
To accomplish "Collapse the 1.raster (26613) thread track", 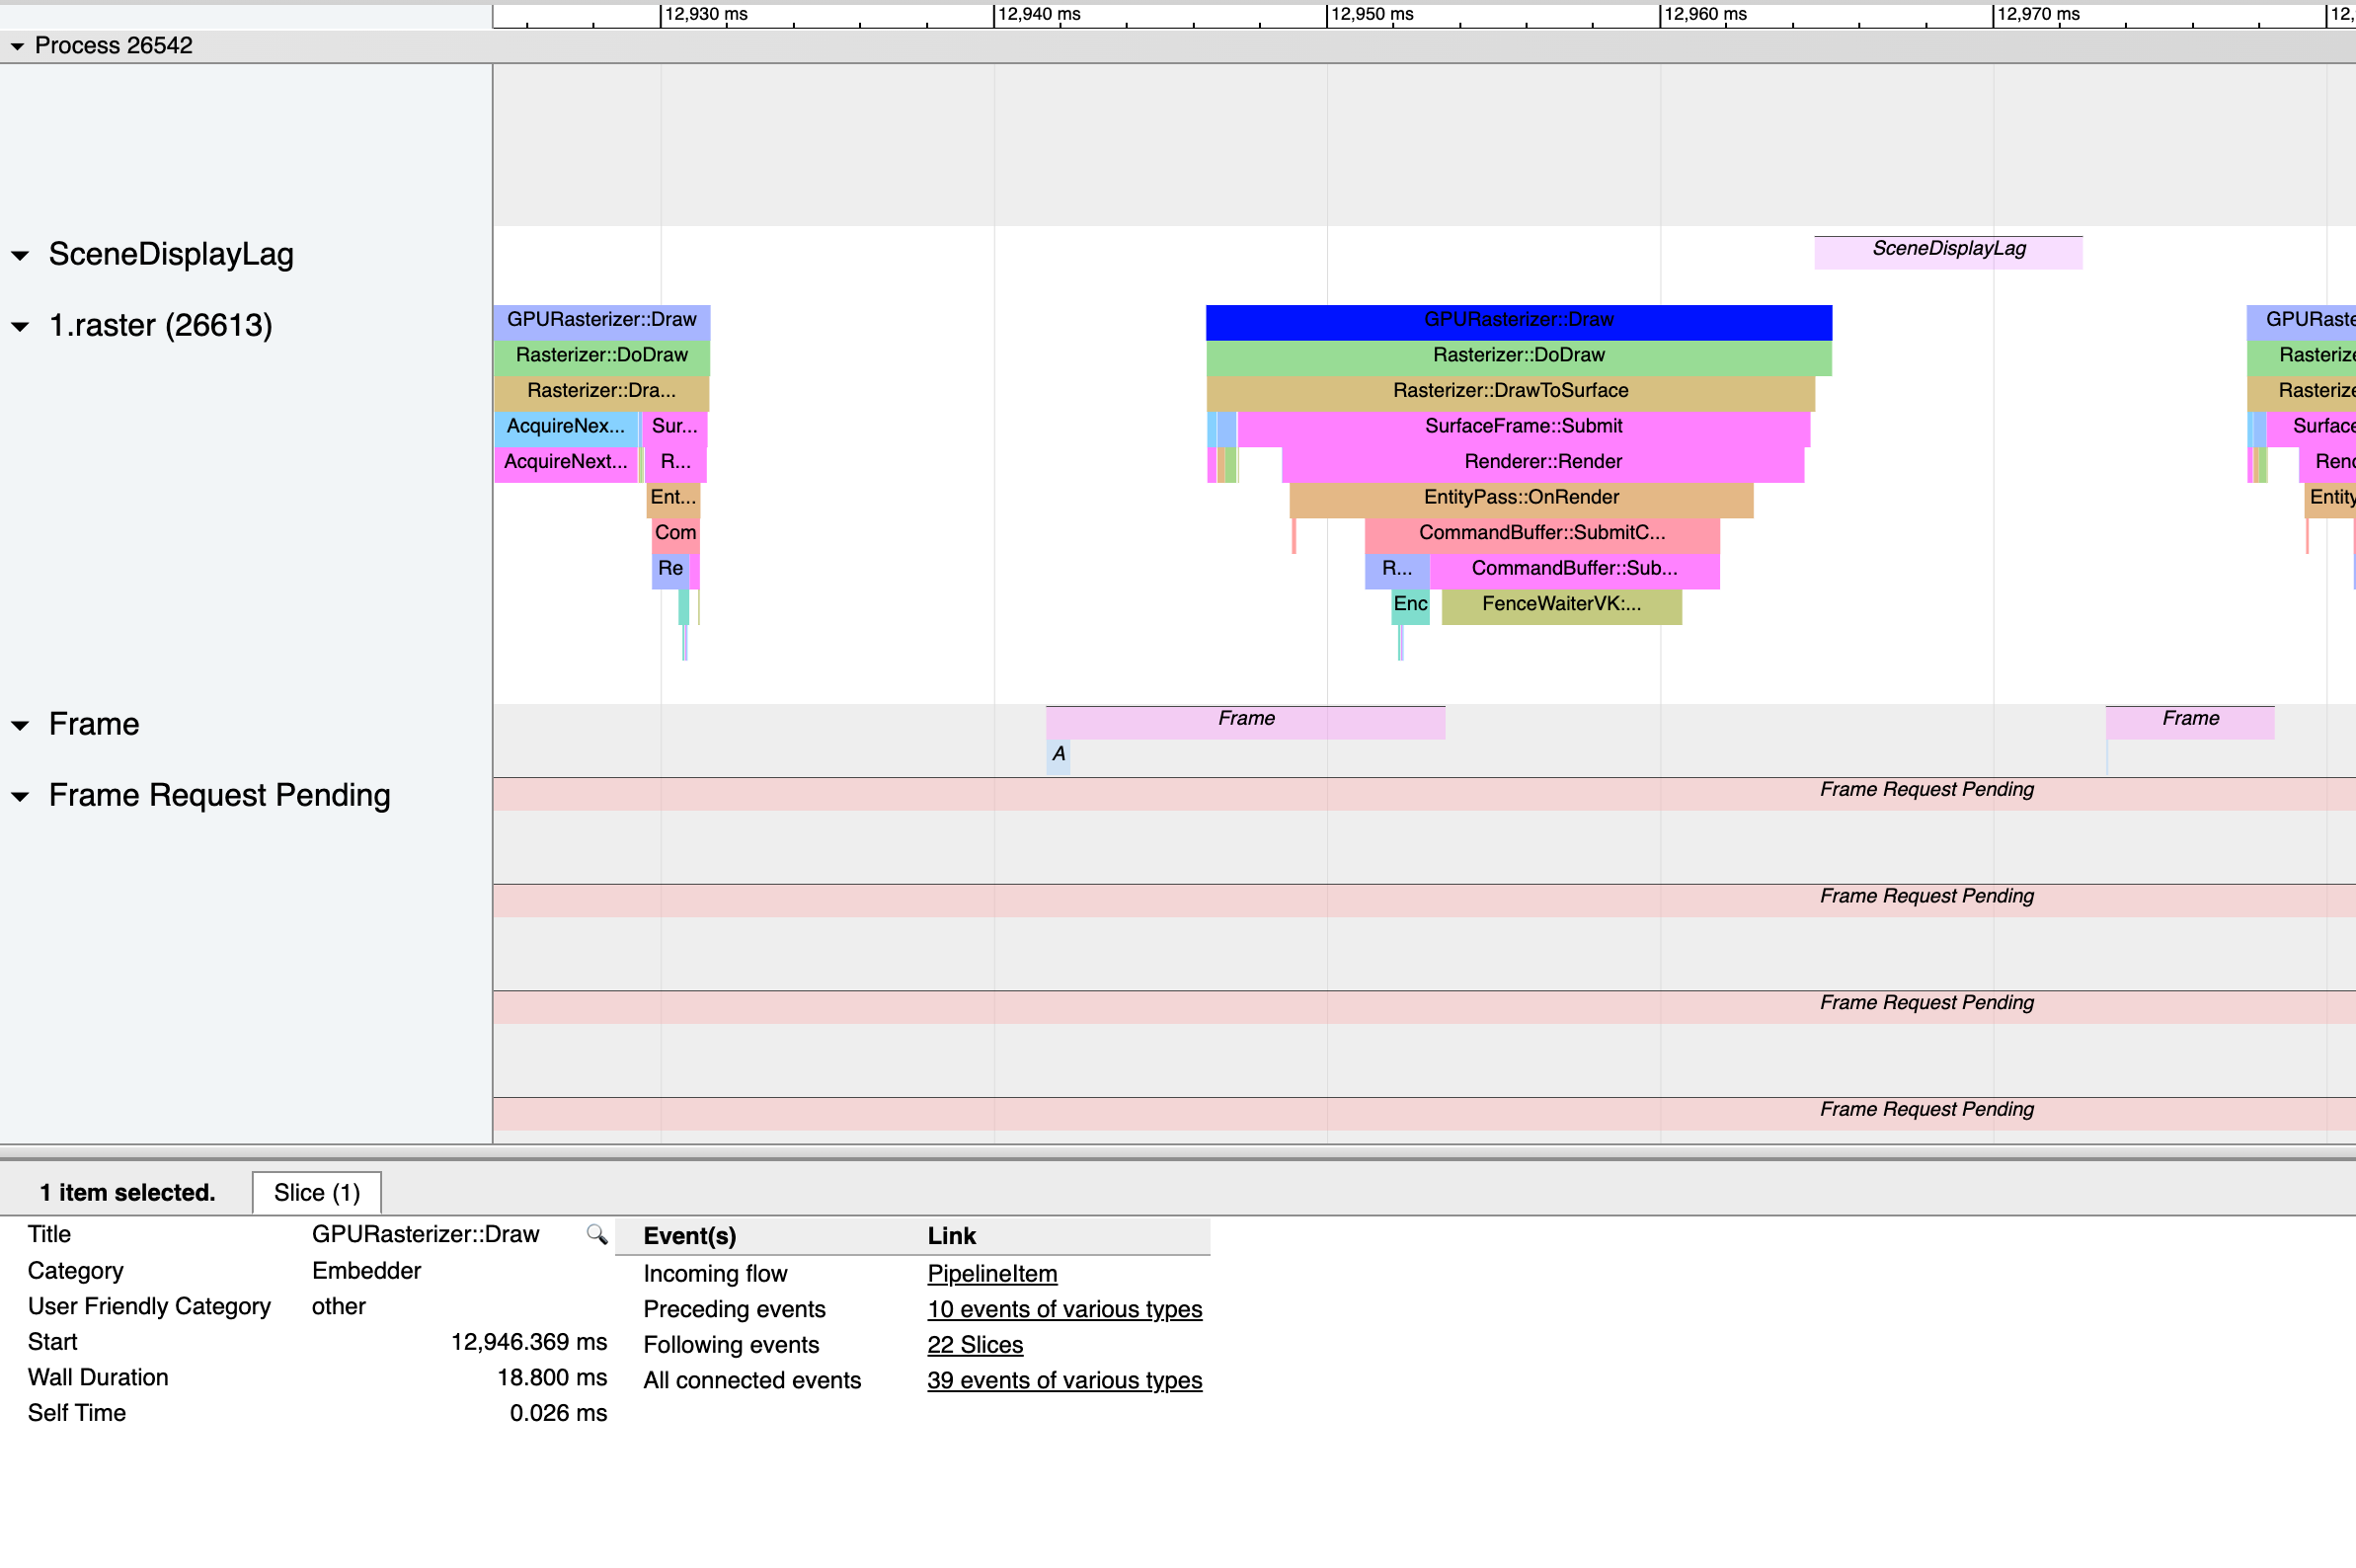I will [x=21, y=326].
